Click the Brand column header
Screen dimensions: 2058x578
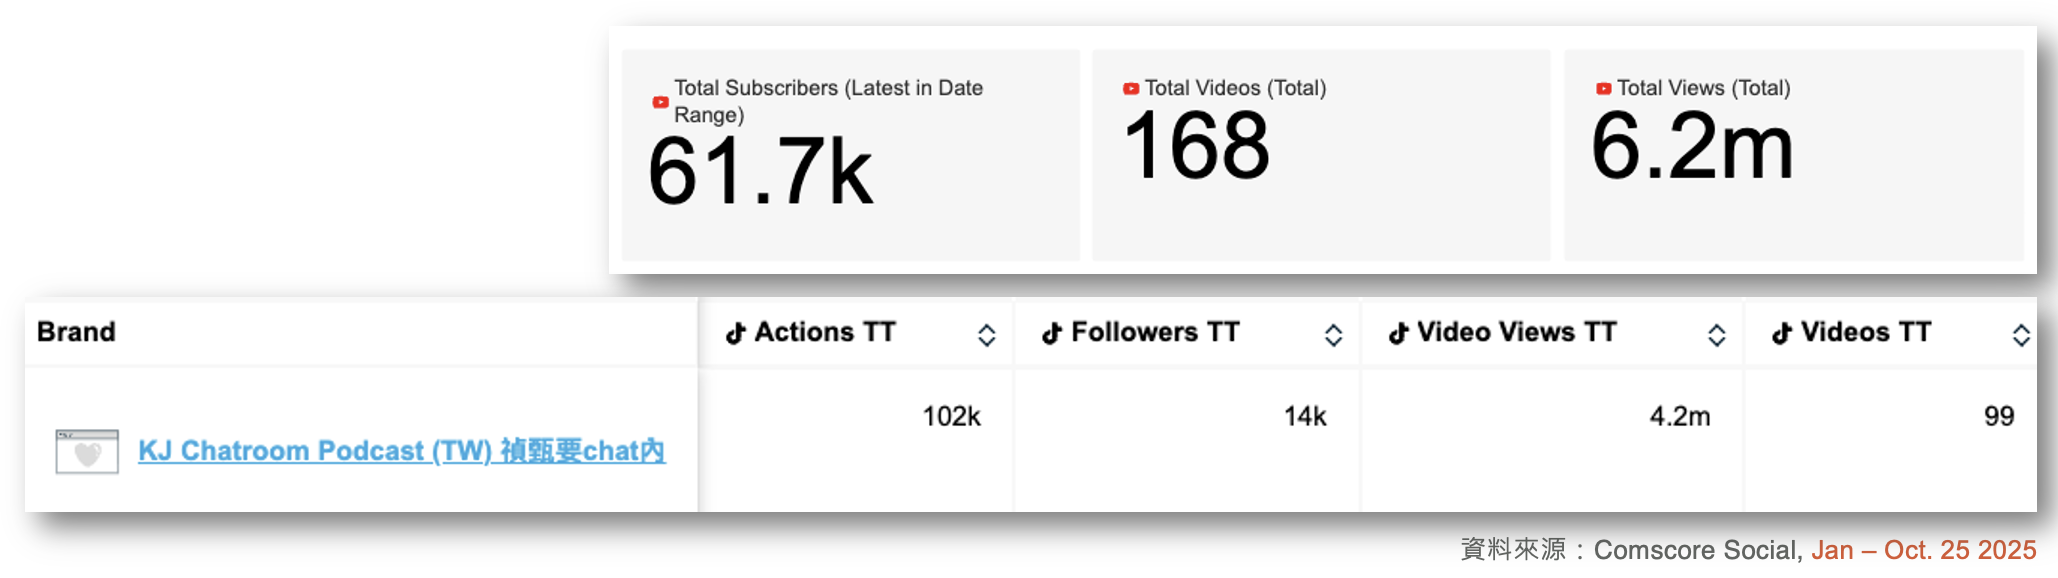click(76, 332)
